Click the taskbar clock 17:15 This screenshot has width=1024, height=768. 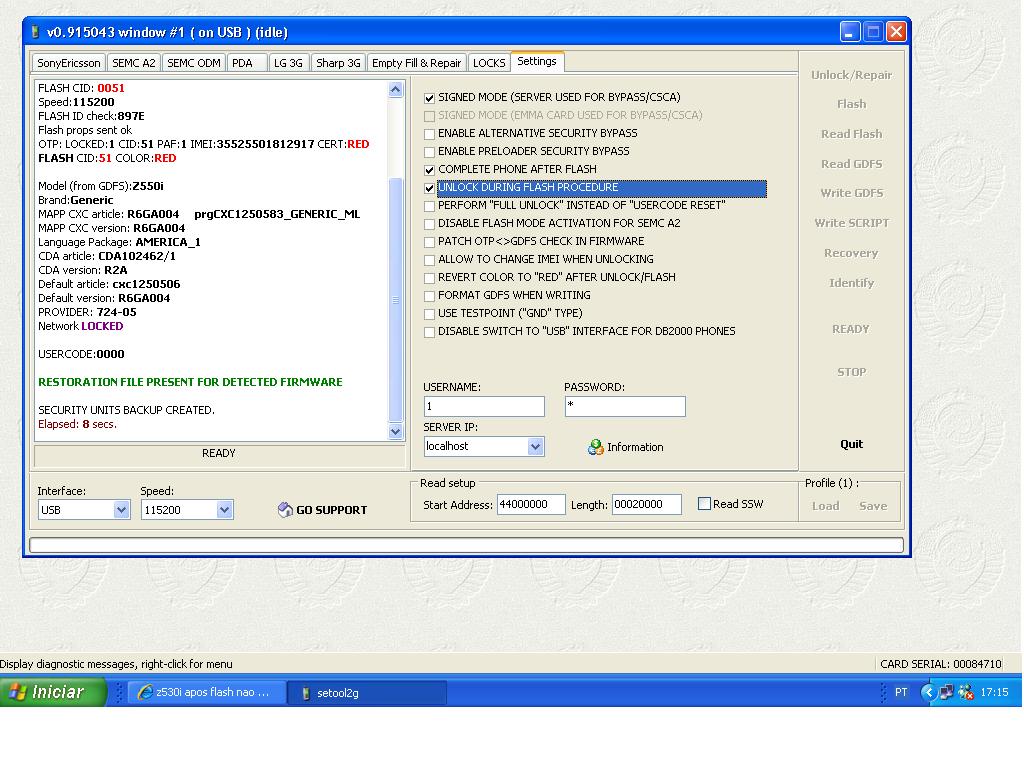(994, 692)
